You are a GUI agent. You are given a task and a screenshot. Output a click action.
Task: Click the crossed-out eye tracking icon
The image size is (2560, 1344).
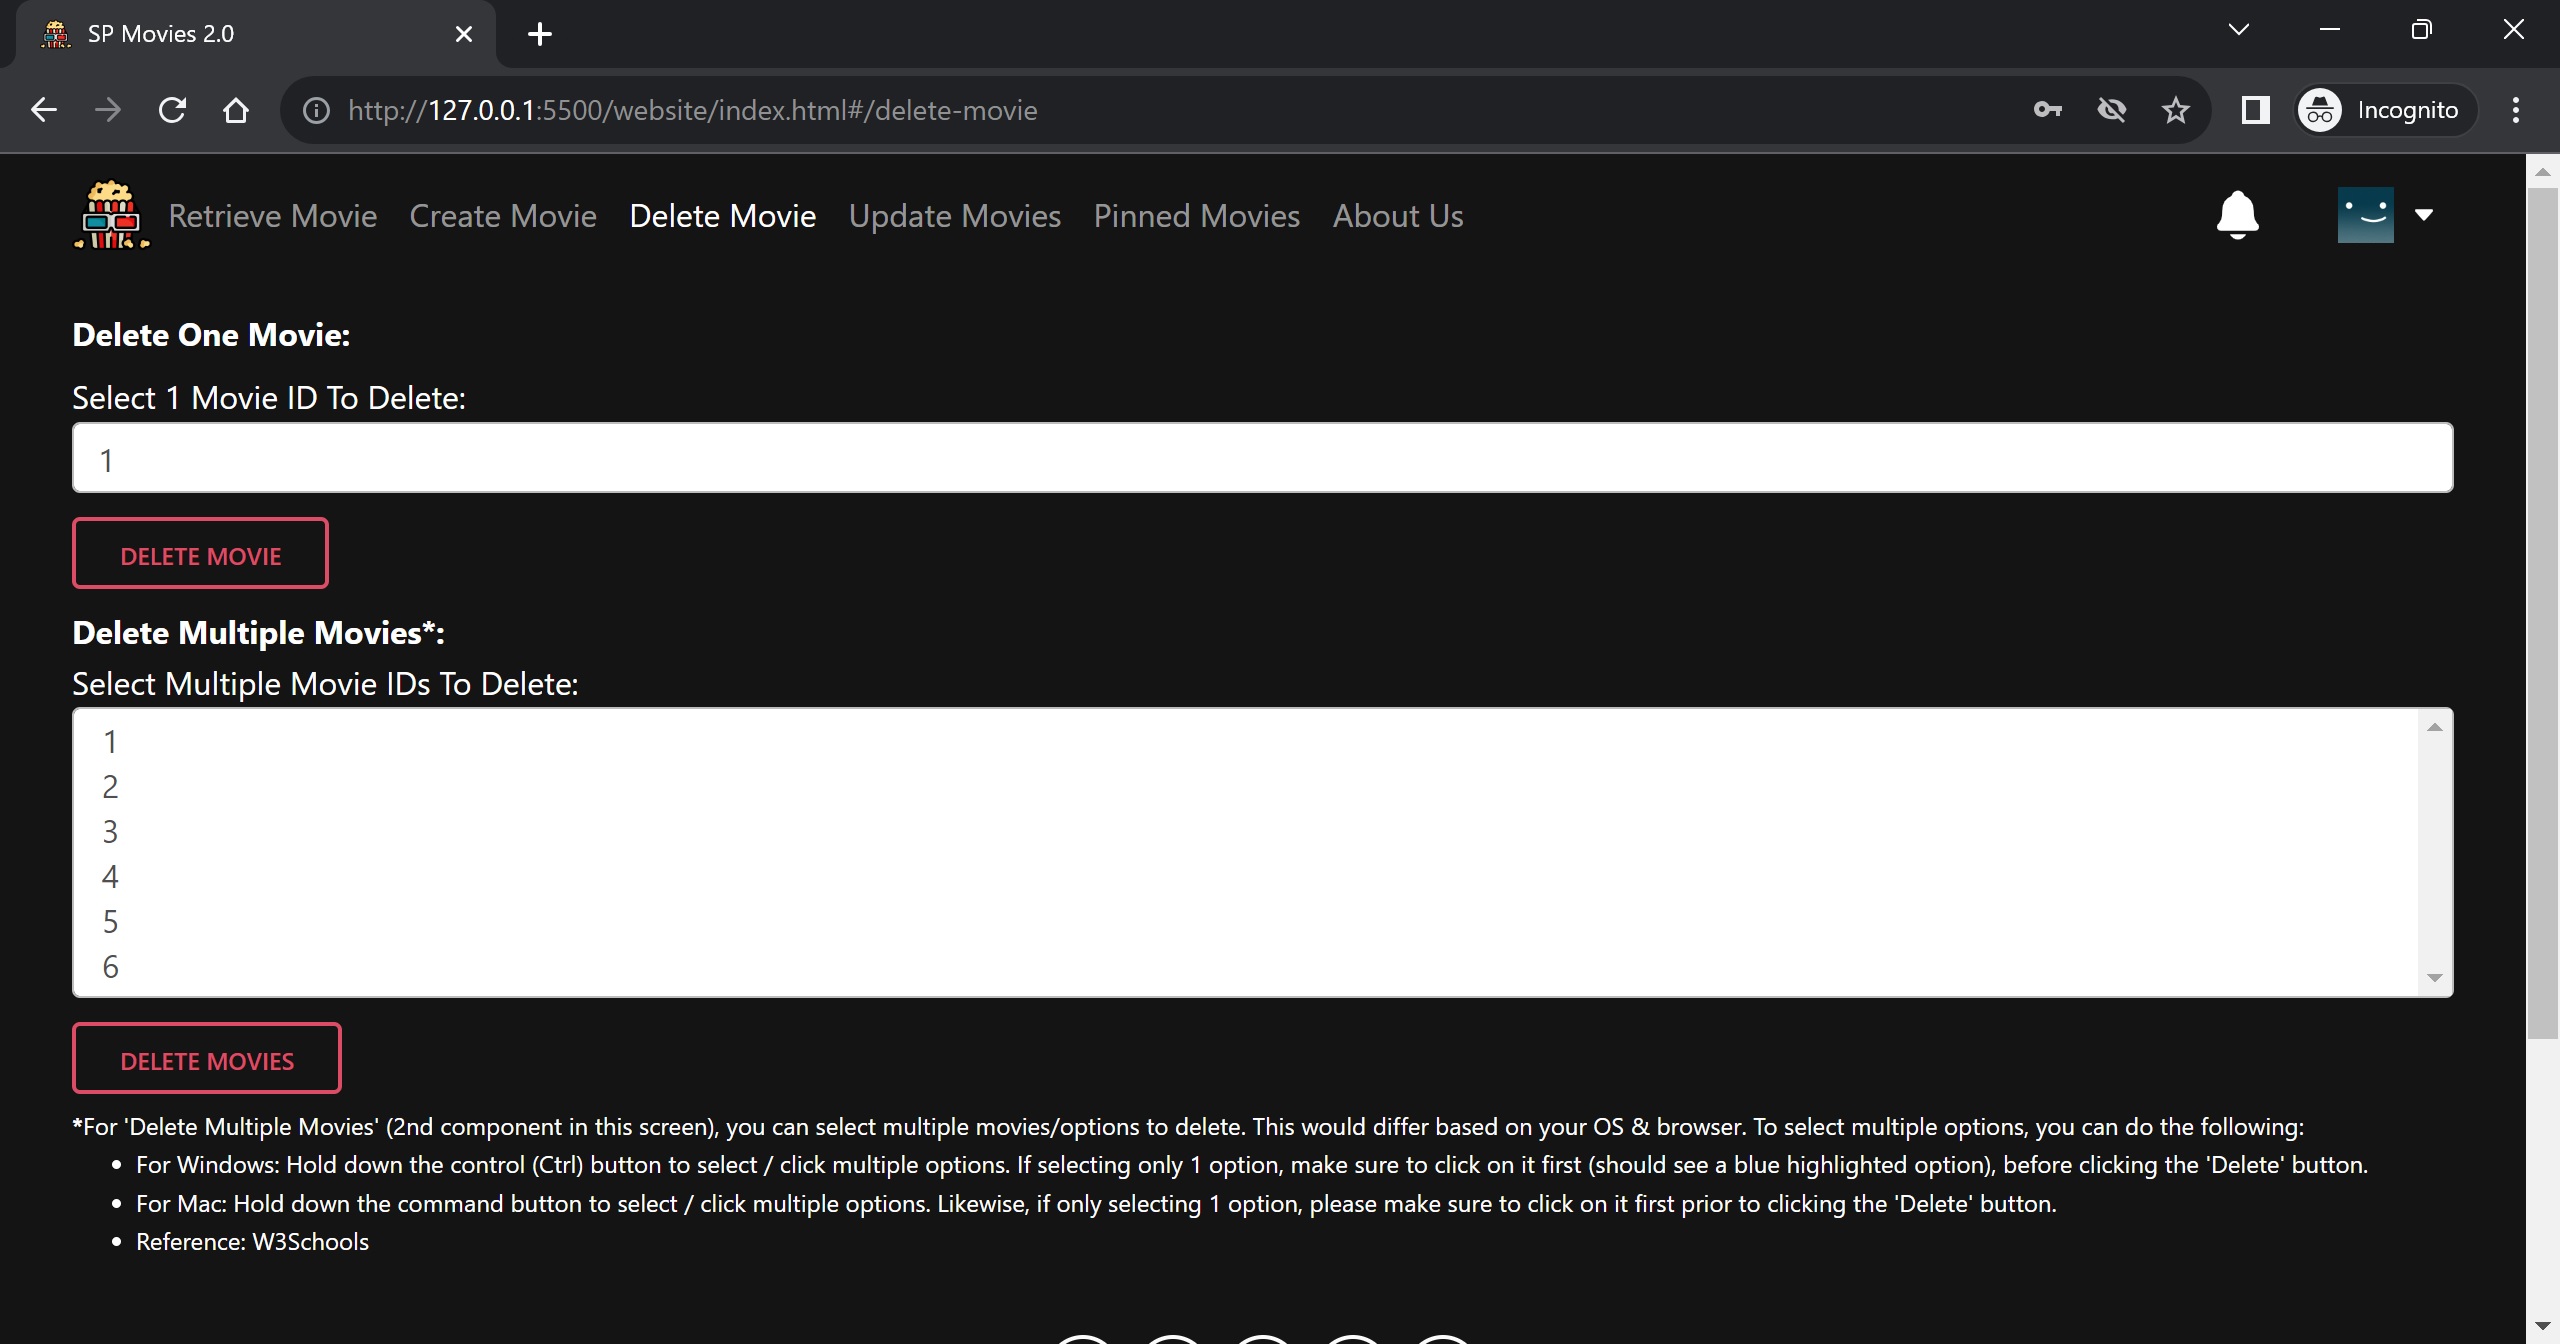[2111, 110]
